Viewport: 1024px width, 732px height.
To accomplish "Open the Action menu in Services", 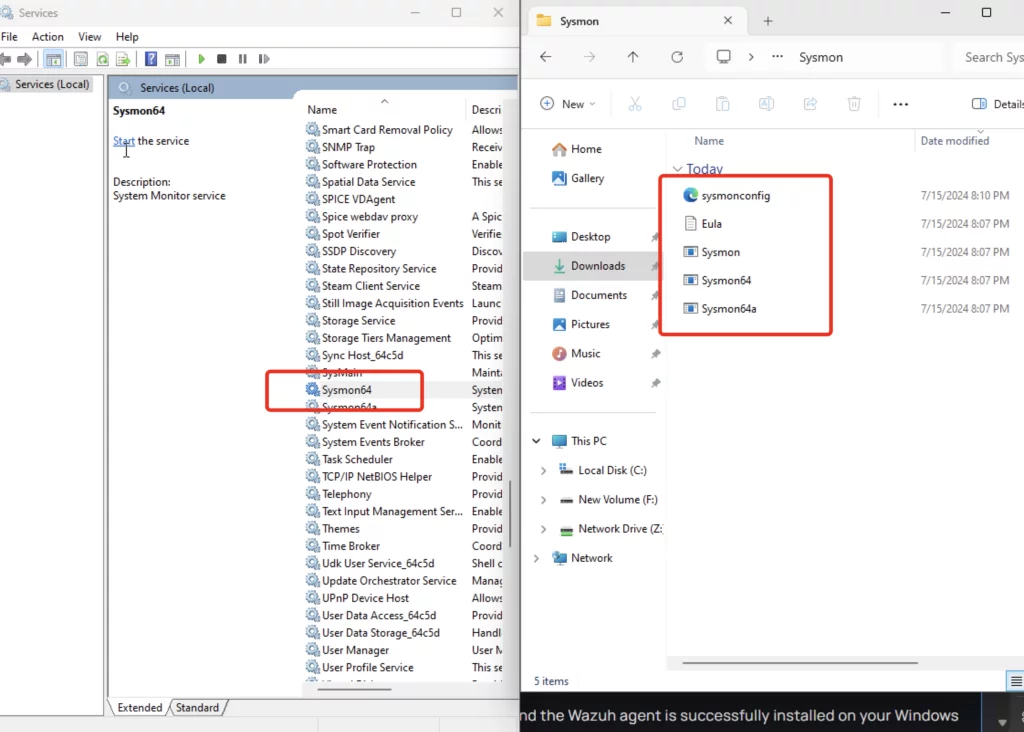I will pyautogui.click(x=47, y=37).
